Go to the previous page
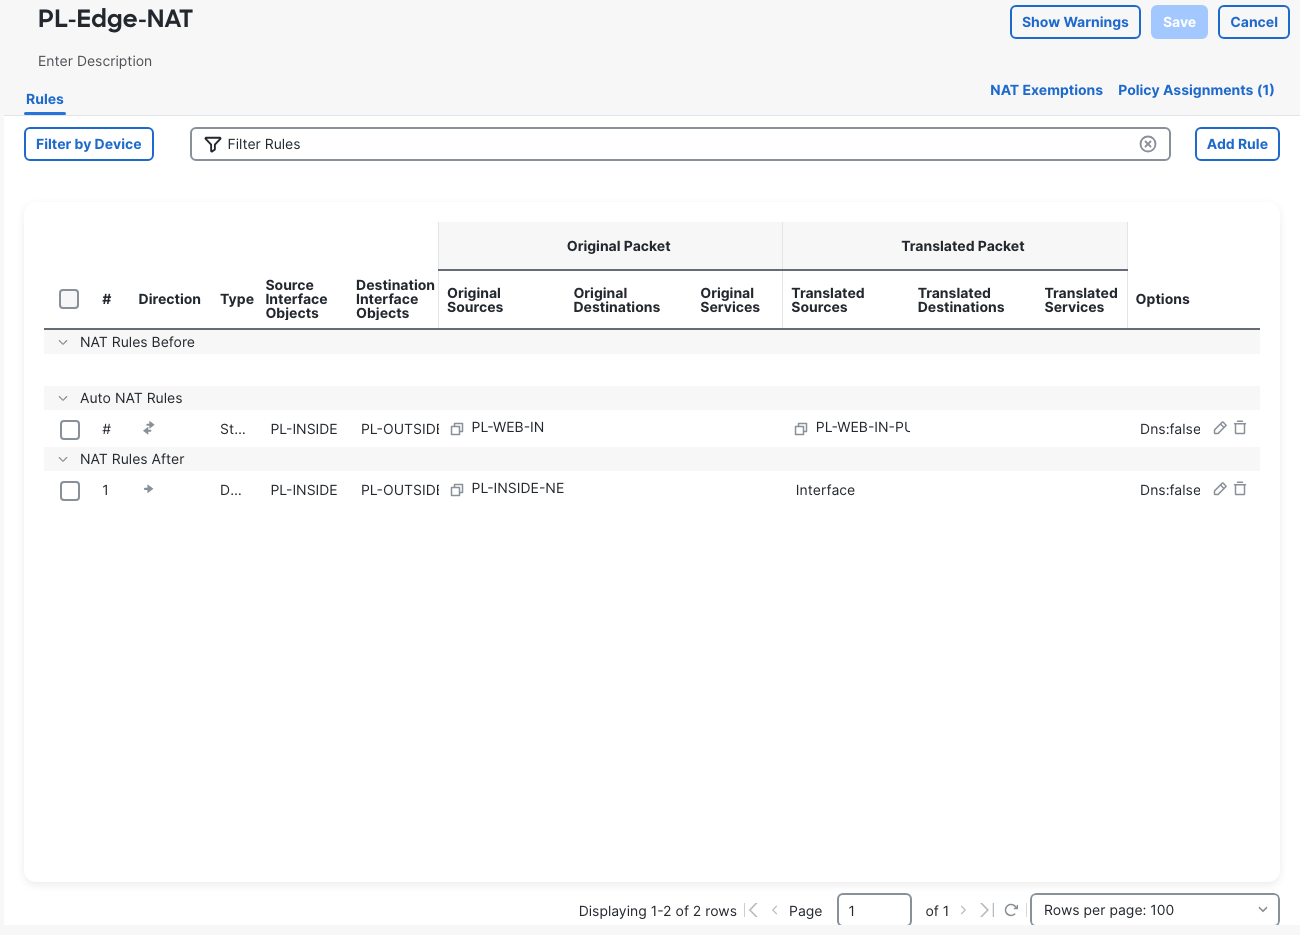This screenshot has height=935, width=1300. (774, 910)
